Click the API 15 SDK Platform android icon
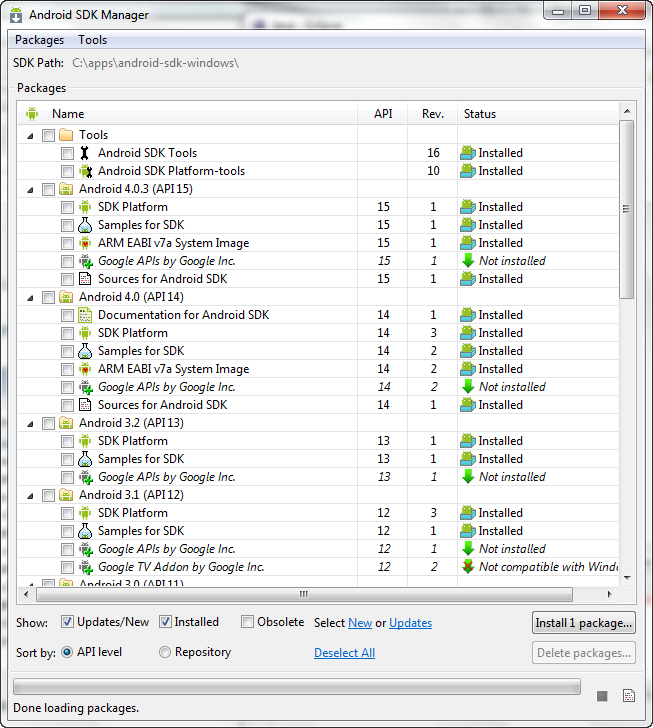Viewport: 653px width, 728px height. (x=85, y=207)
